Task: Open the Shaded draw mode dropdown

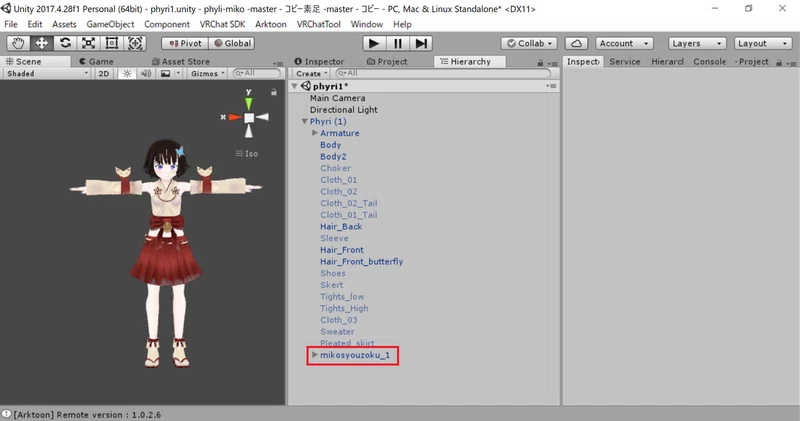Action: point(47,73)
